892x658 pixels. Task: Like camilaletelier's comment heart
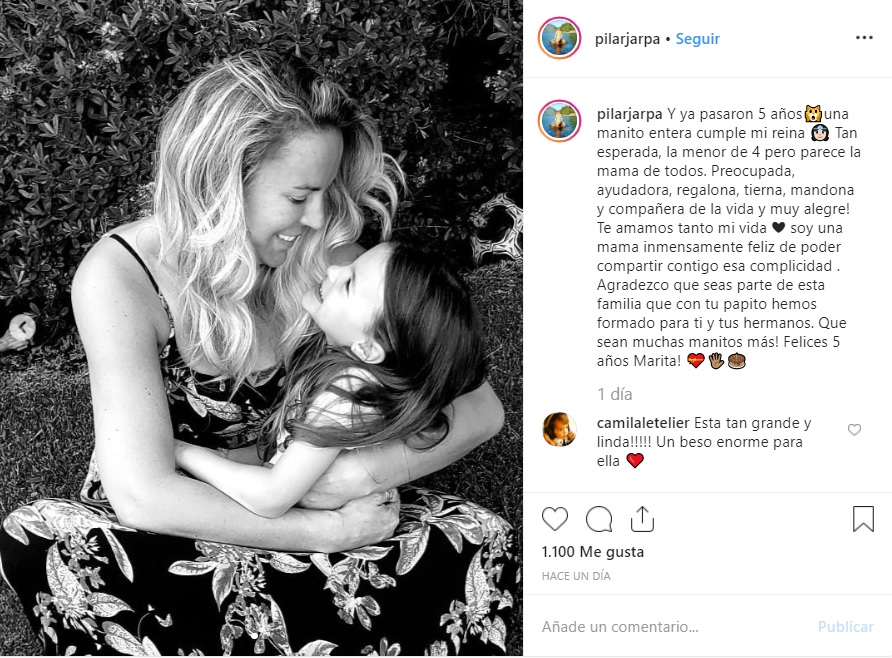(854, 430)
